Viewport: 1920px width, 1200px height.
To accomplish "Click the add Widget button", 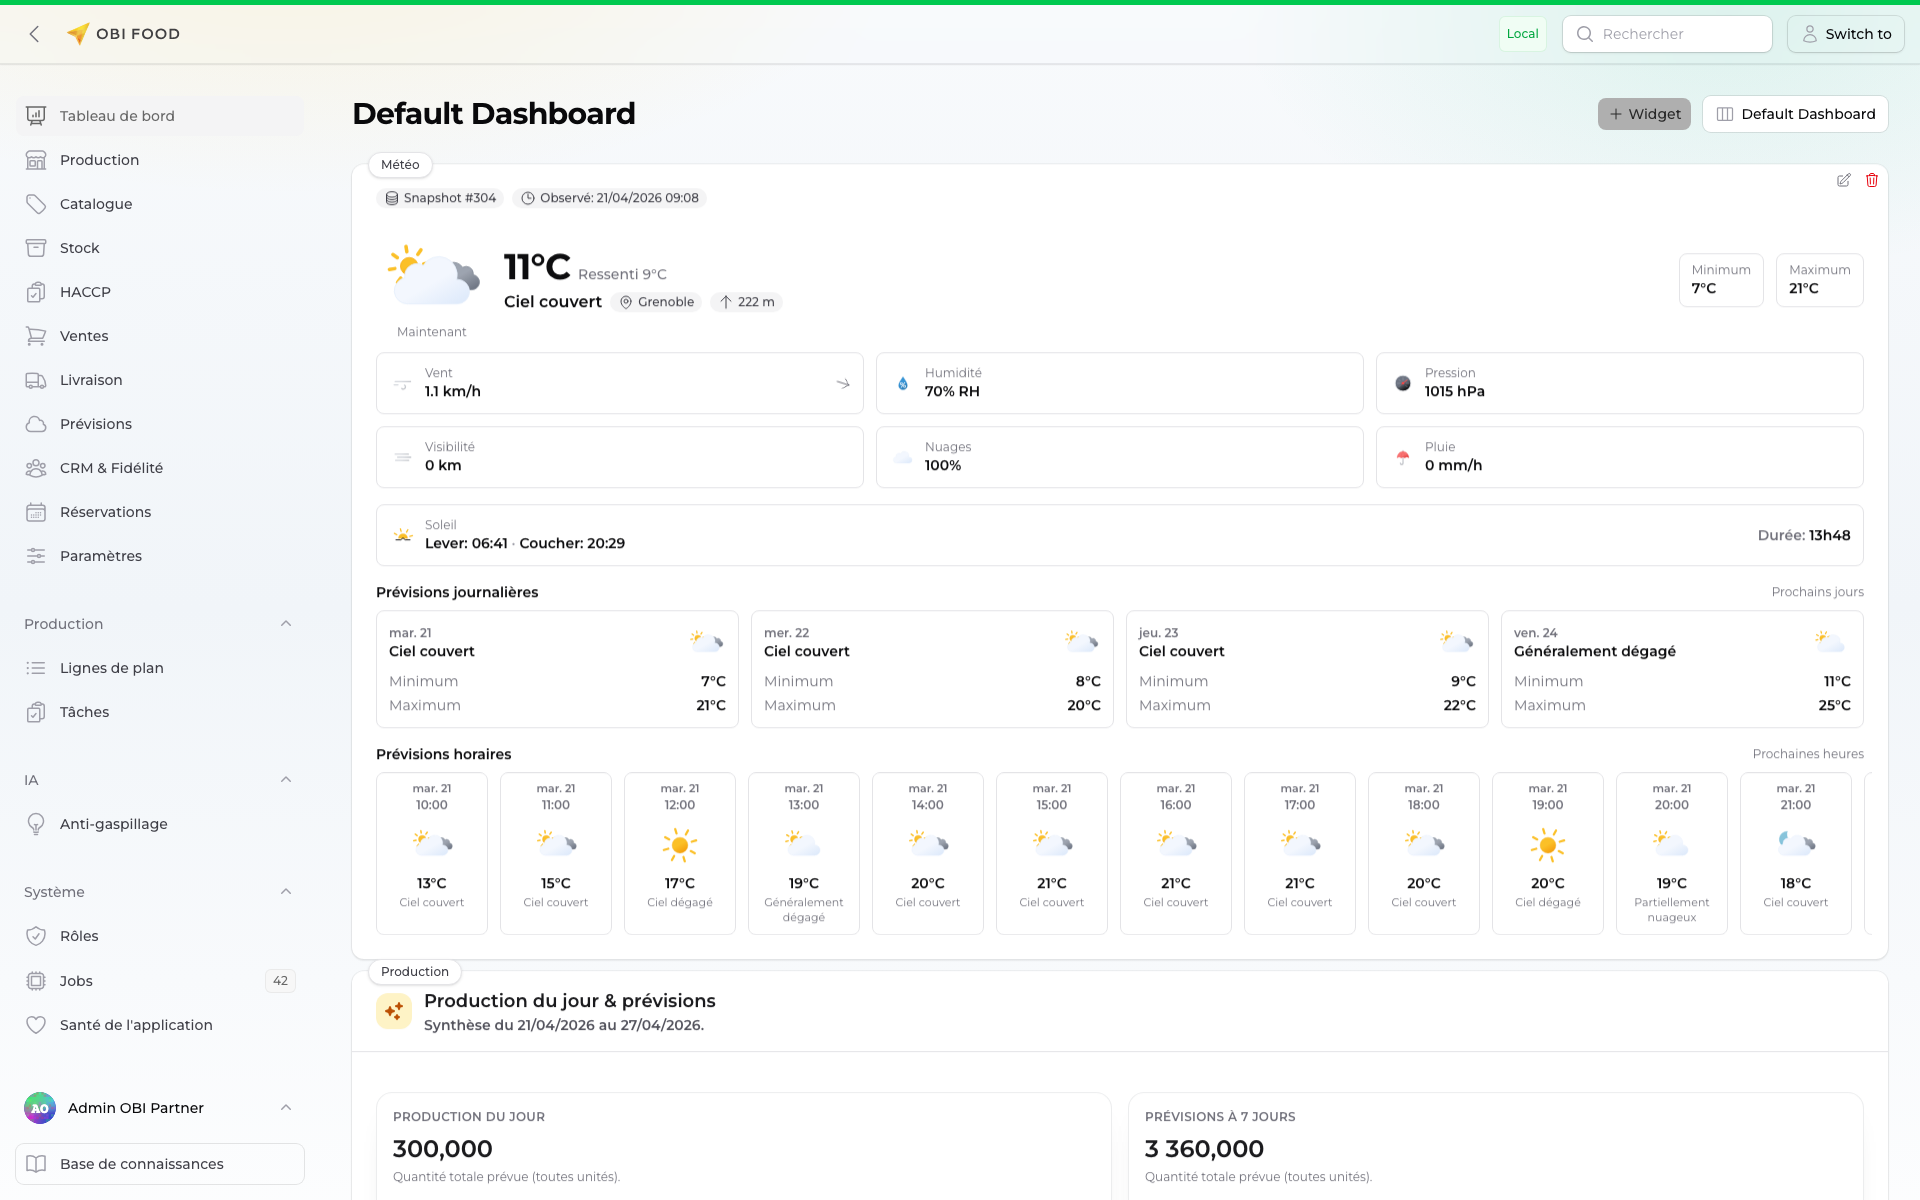I will [1644, 114].
